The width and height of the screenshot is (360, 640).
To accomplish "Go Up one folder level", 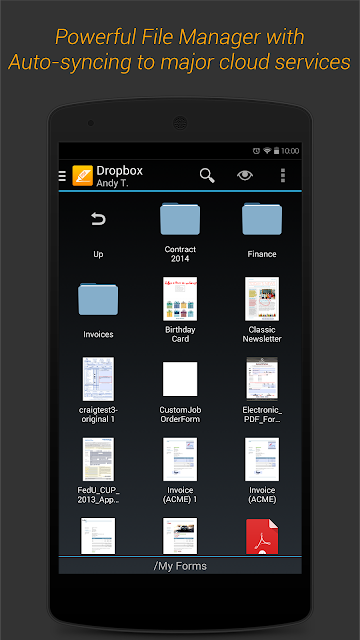I will (98, 234).
